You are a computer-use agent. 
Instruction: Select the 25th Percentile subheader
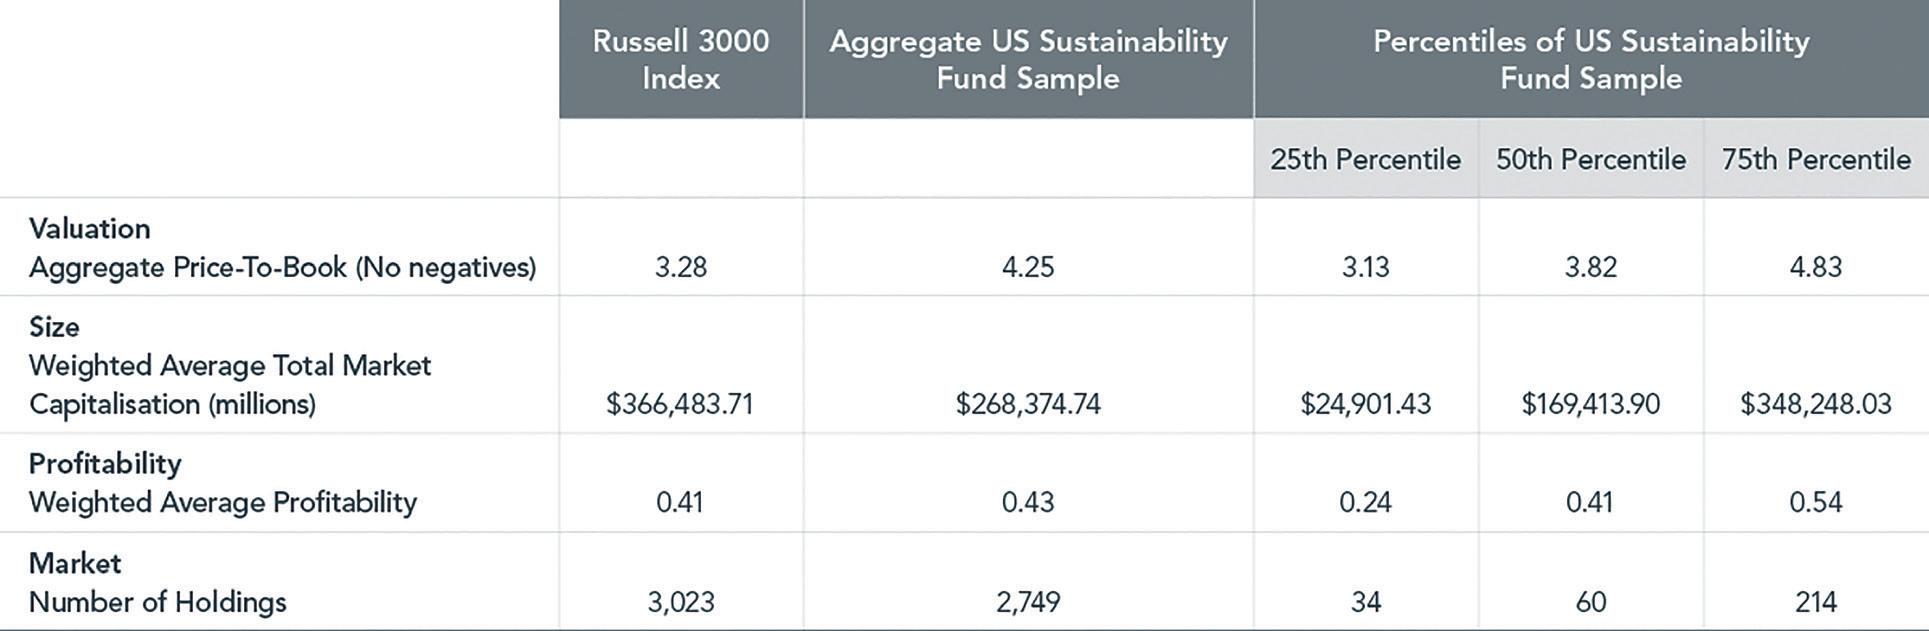click(x=1365, y=159)
